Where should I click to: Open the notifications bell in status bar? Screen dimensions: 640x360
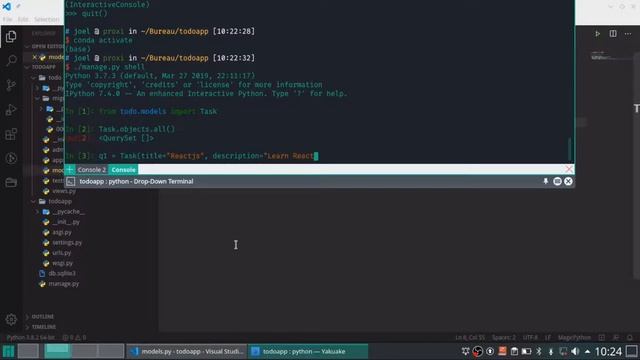click(x=630, y=338)
